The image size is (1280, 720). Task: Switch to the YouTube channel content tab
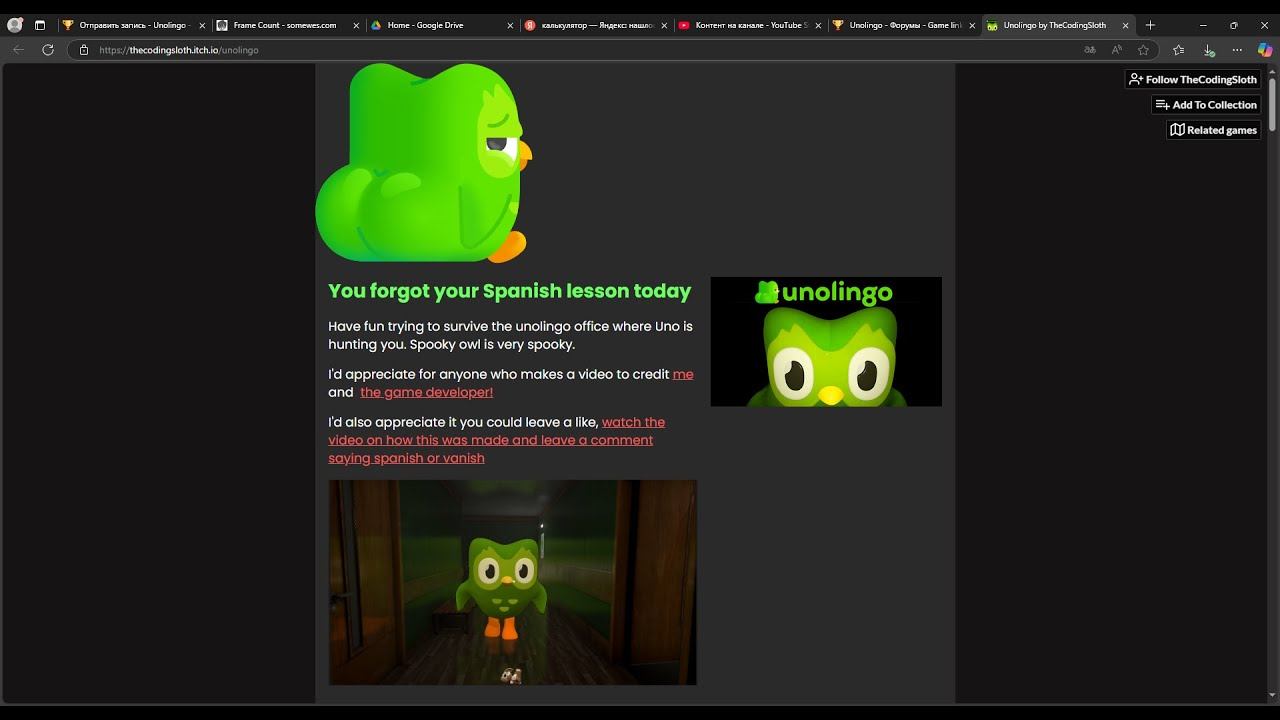point(748,25)
